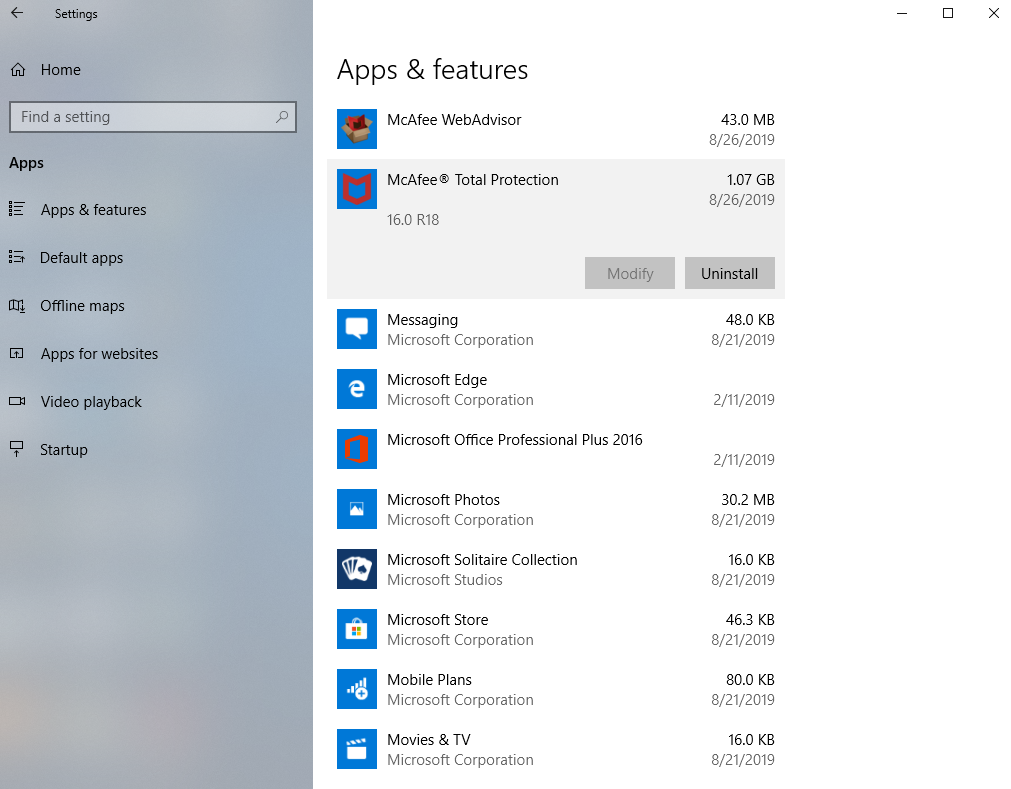Image resolution: width=1011 pixels, height=789 pixels.
Task: Click the Home house icon
Action: pos(18,70)
